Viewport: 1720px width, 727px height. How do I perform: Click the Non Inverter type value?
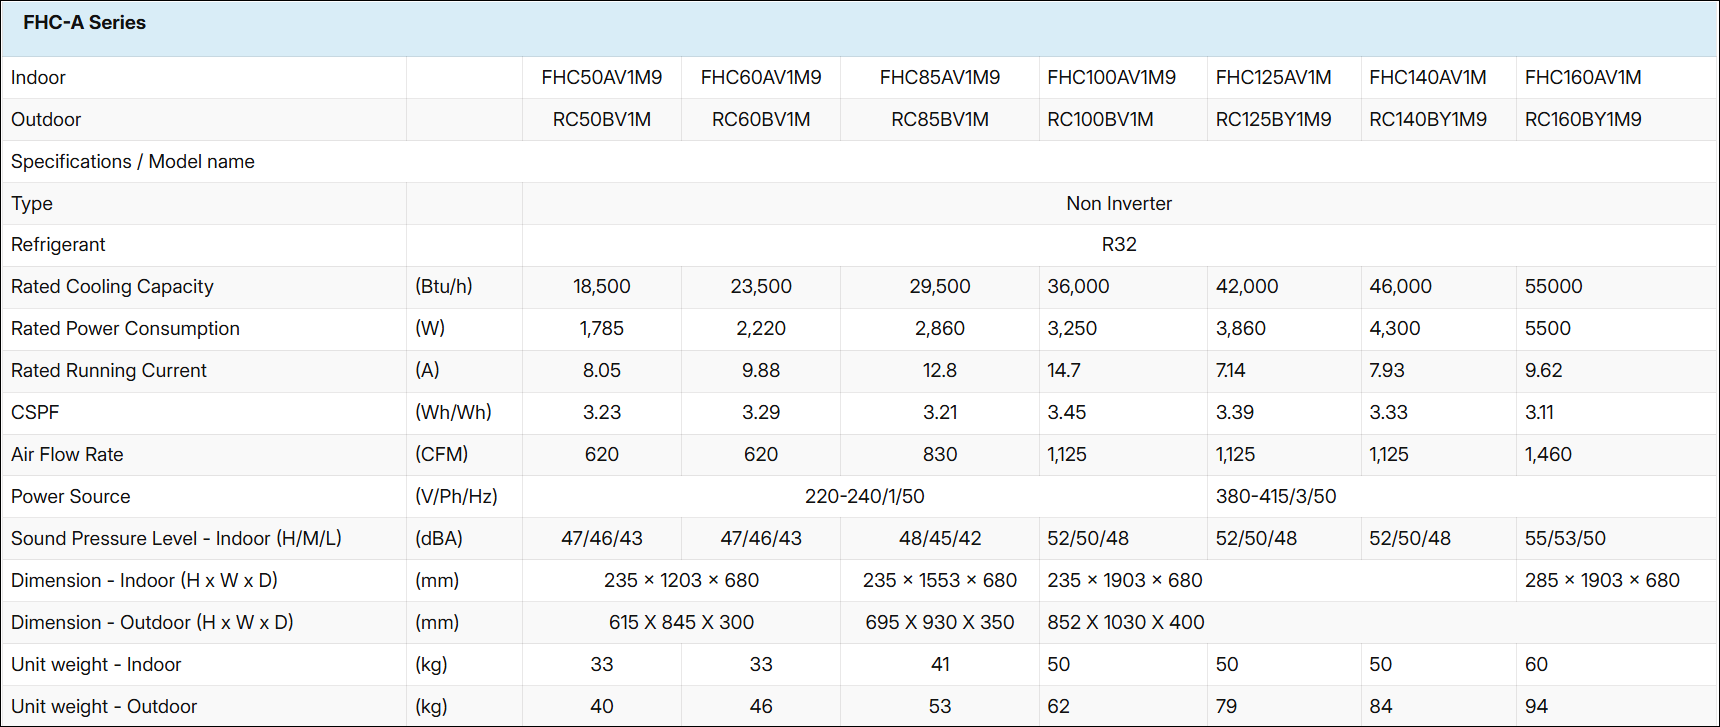[x=1118, y=204]
